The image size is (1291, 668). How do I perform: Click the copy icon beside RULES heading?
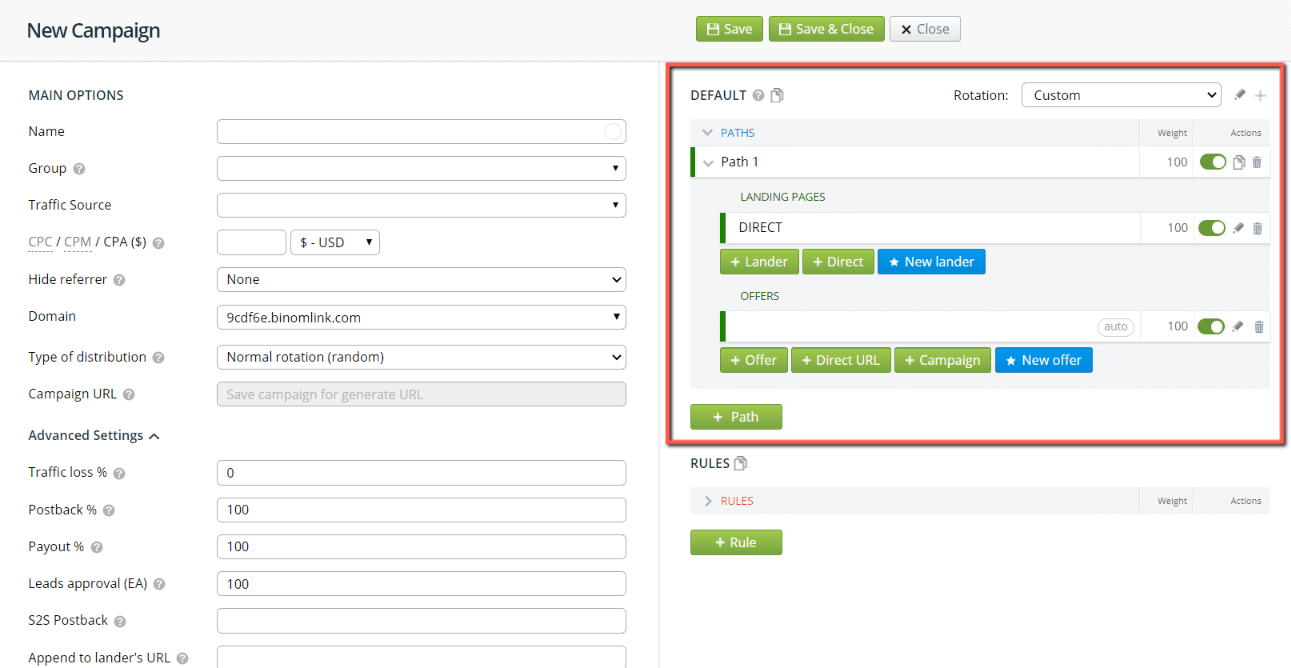coord(740,464)
